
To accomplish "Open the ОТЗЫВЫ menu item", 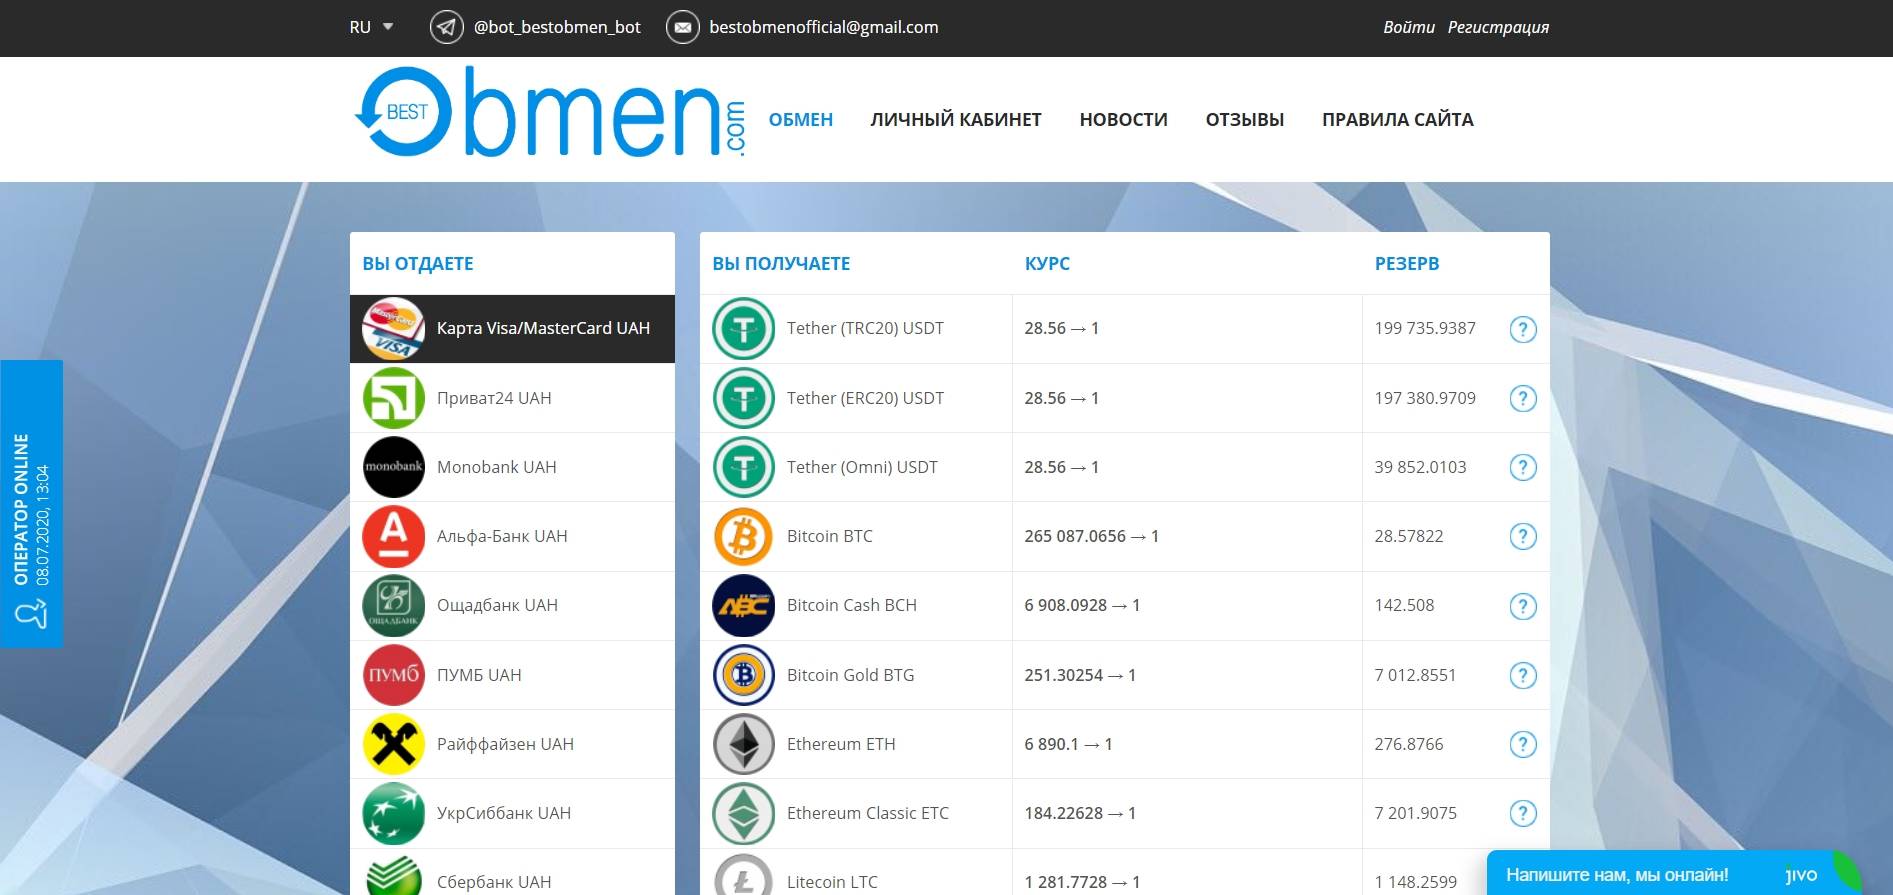I will click(1245, 120).
